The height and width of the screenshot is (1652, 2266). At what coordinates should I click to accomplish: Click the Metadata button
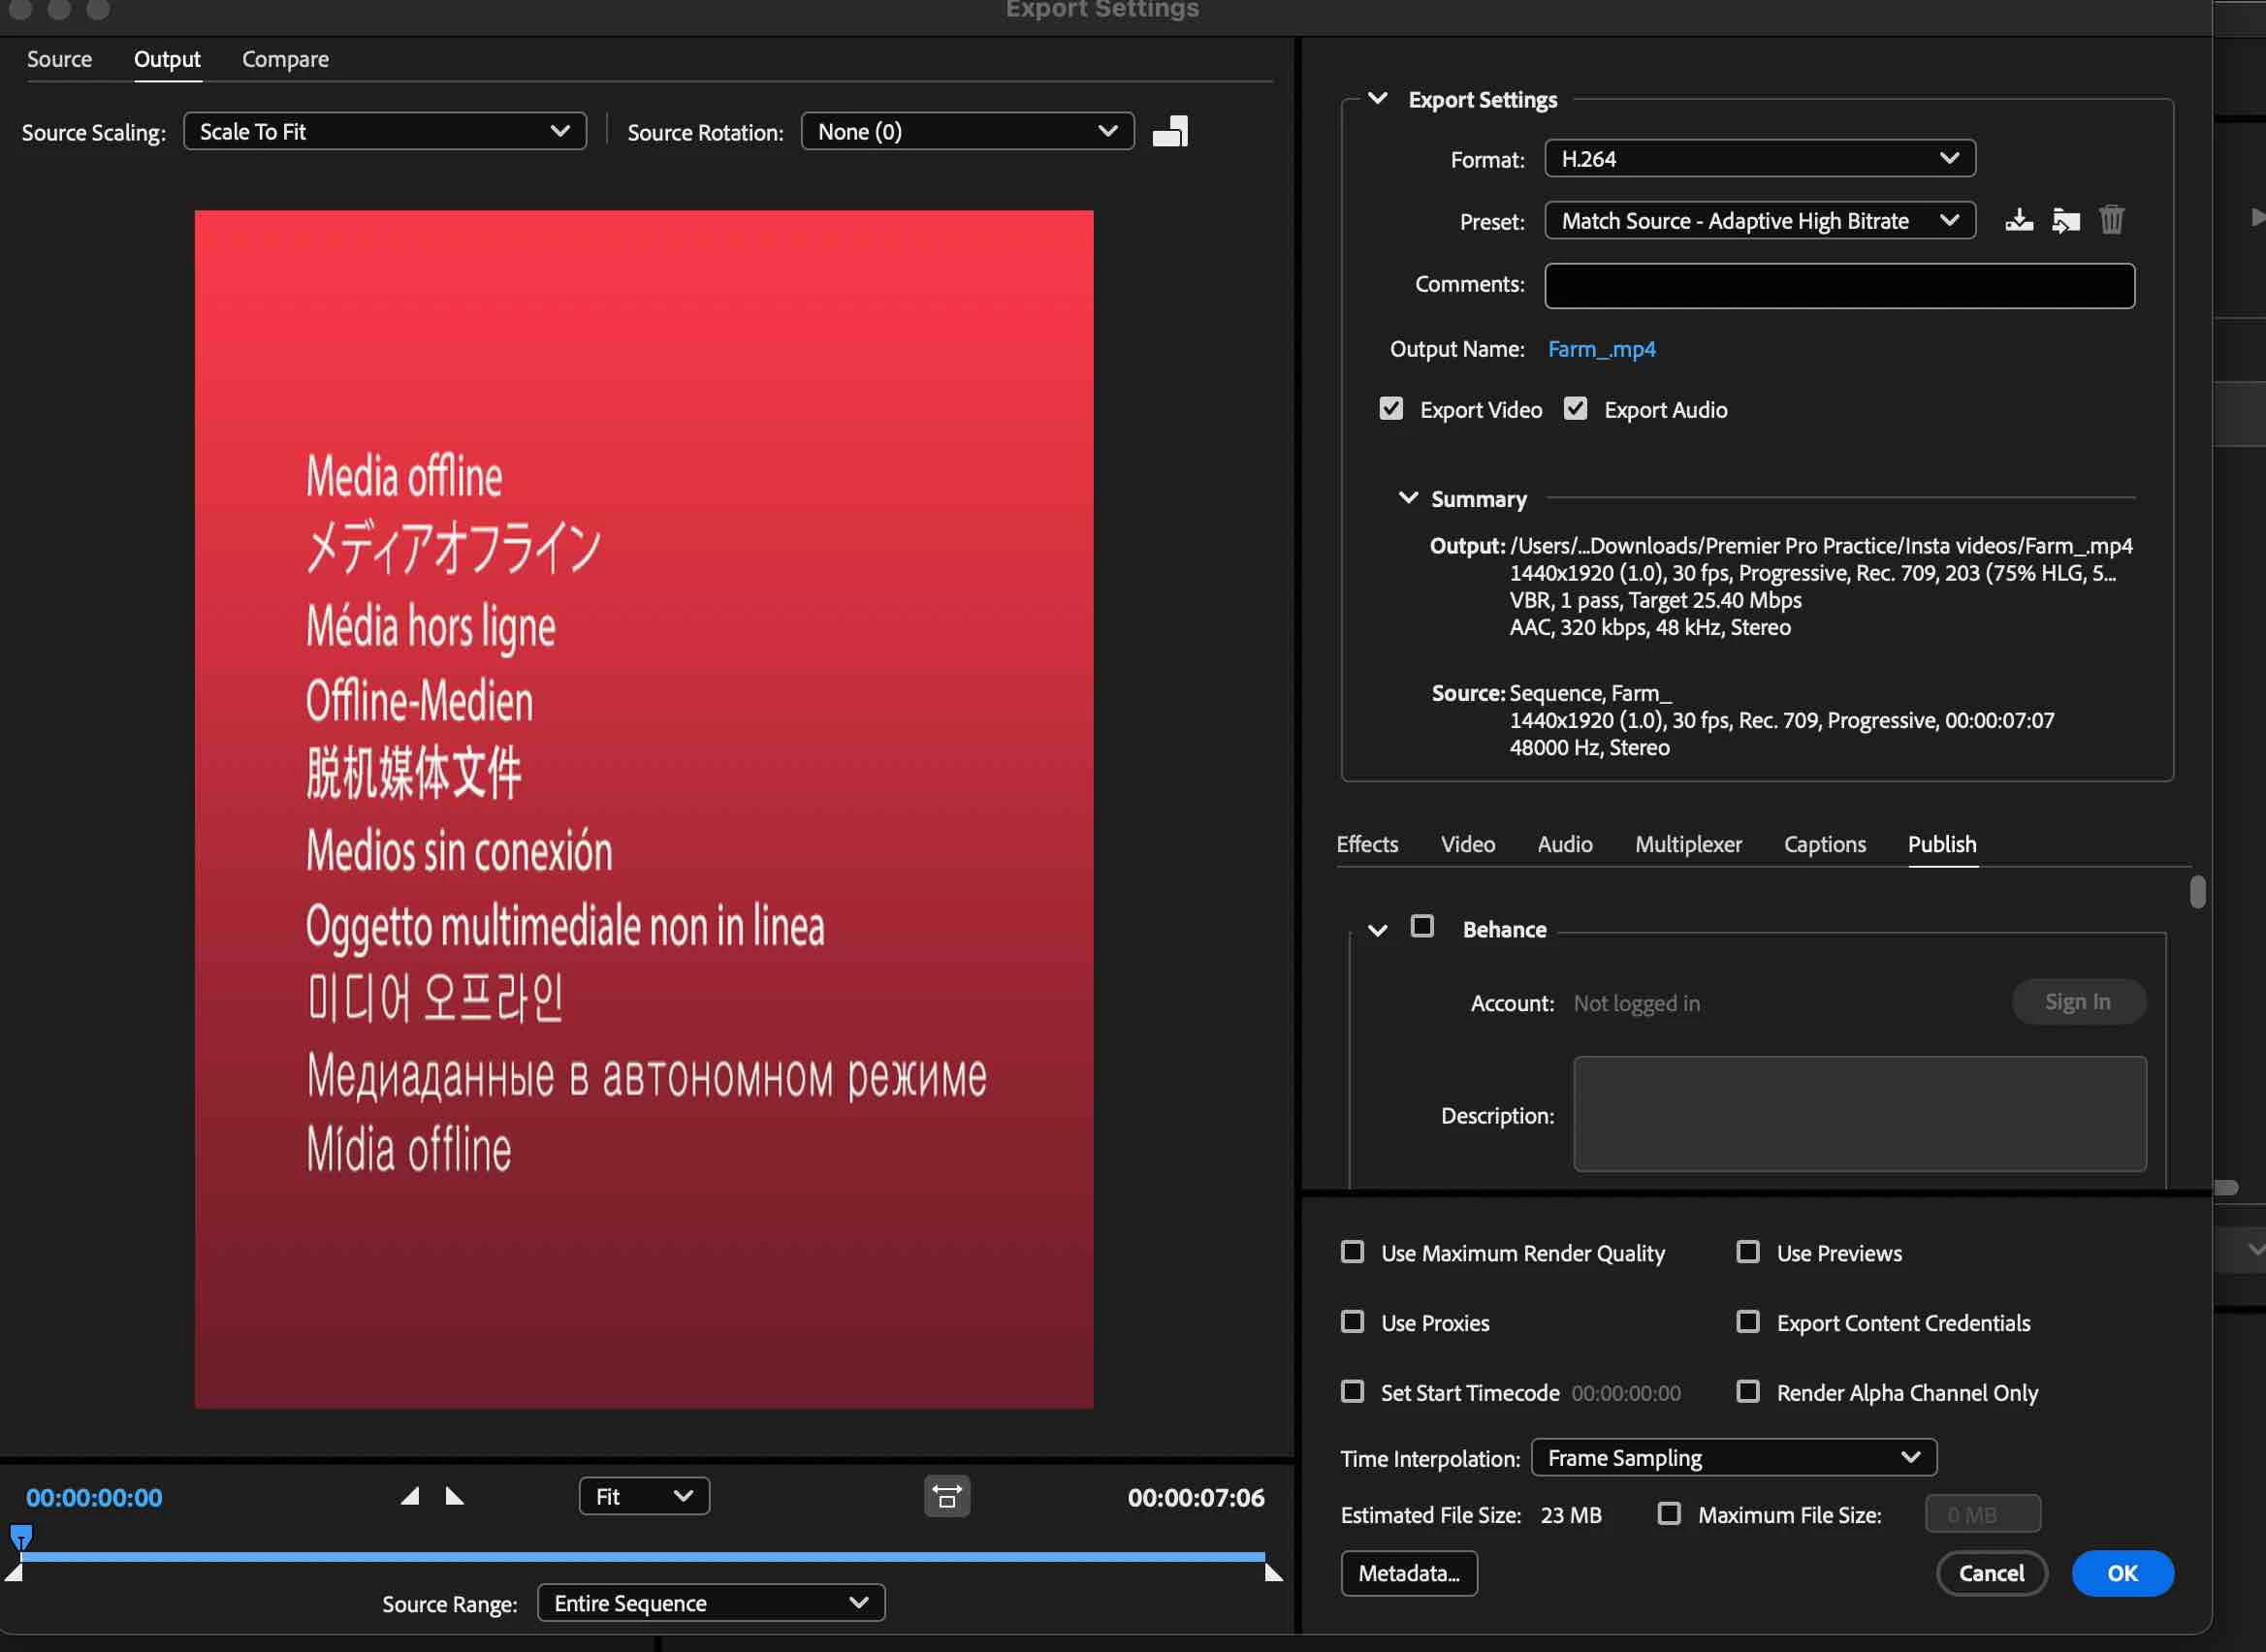pyautogui.click(x=1408, y=1573)
